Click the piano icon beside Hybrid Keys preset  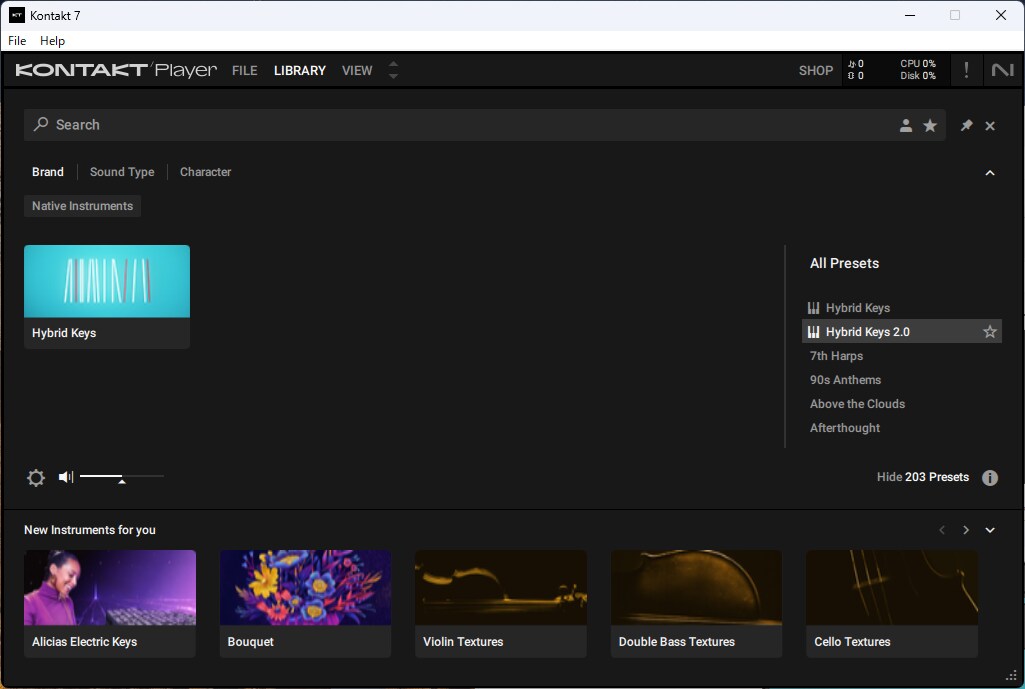814,308
